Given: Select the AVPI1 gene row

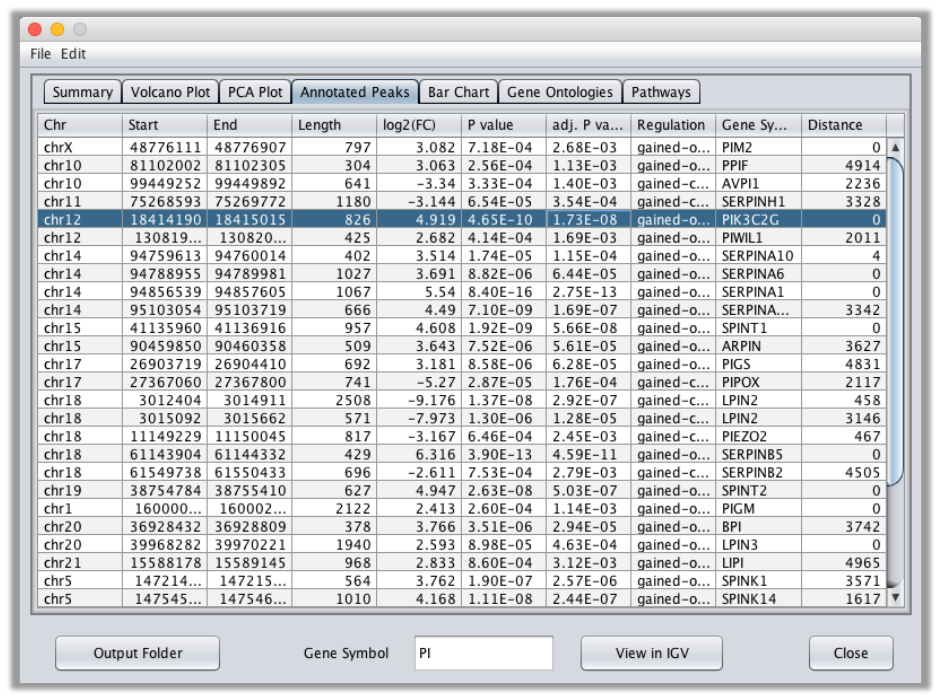Looking at the screenshot, I should 461,183.
